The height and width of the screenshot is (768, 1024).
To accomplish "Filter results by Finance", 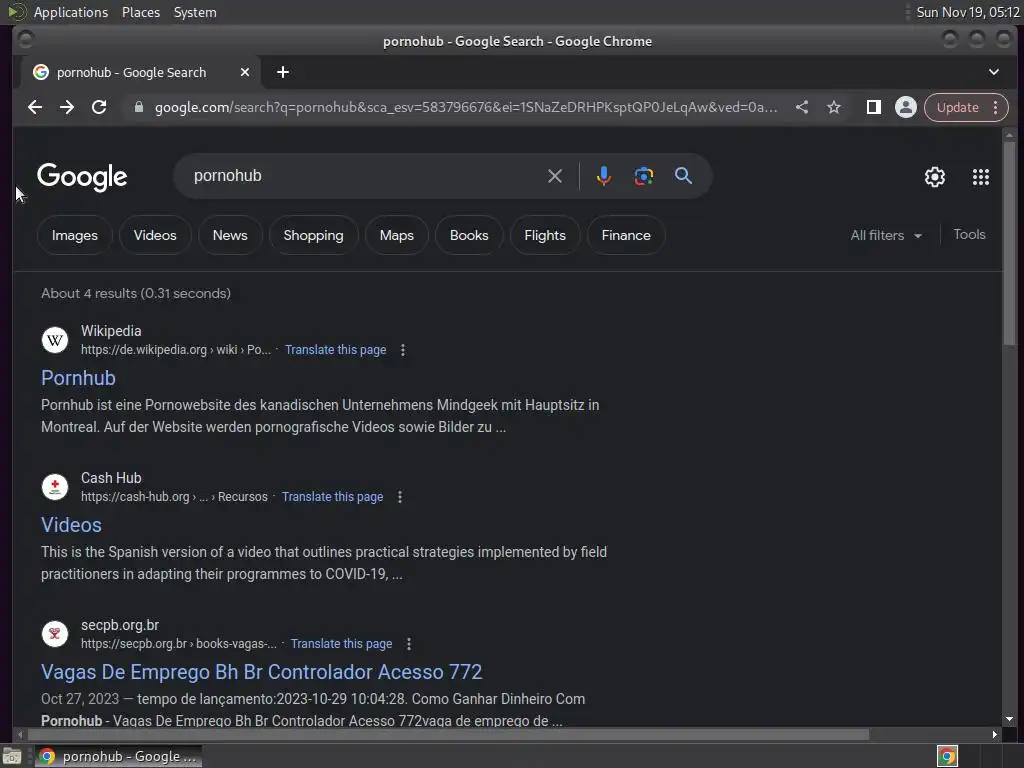I will [x=626, y=235].
